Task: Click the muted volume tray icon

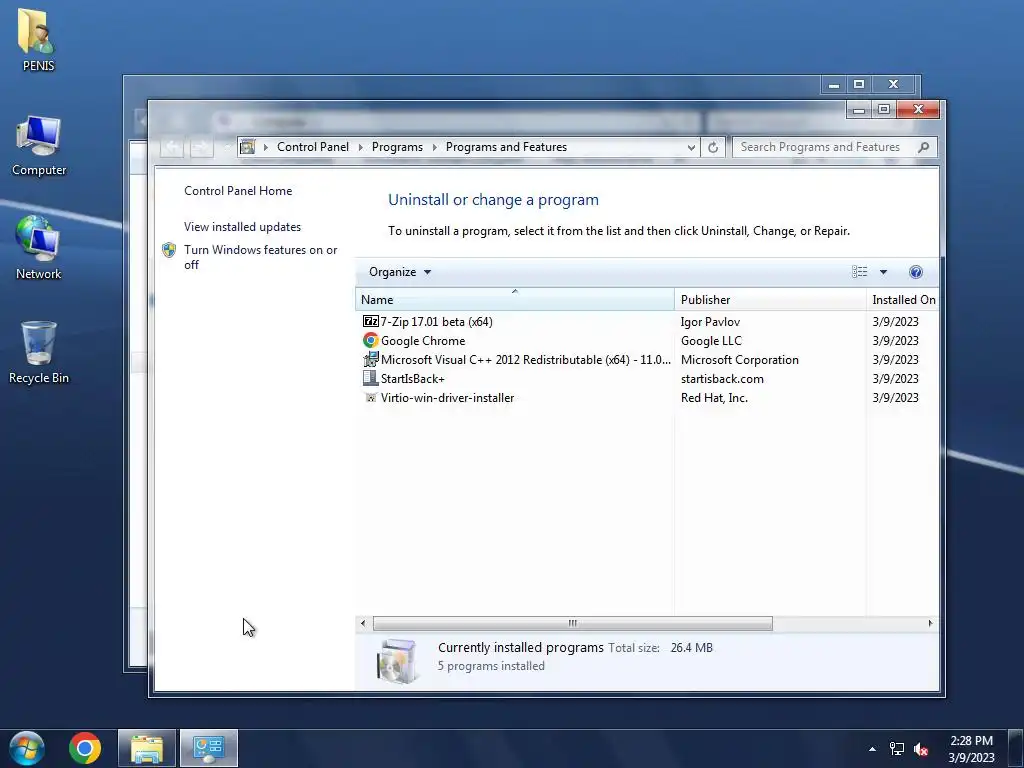Action: point(921,749)
